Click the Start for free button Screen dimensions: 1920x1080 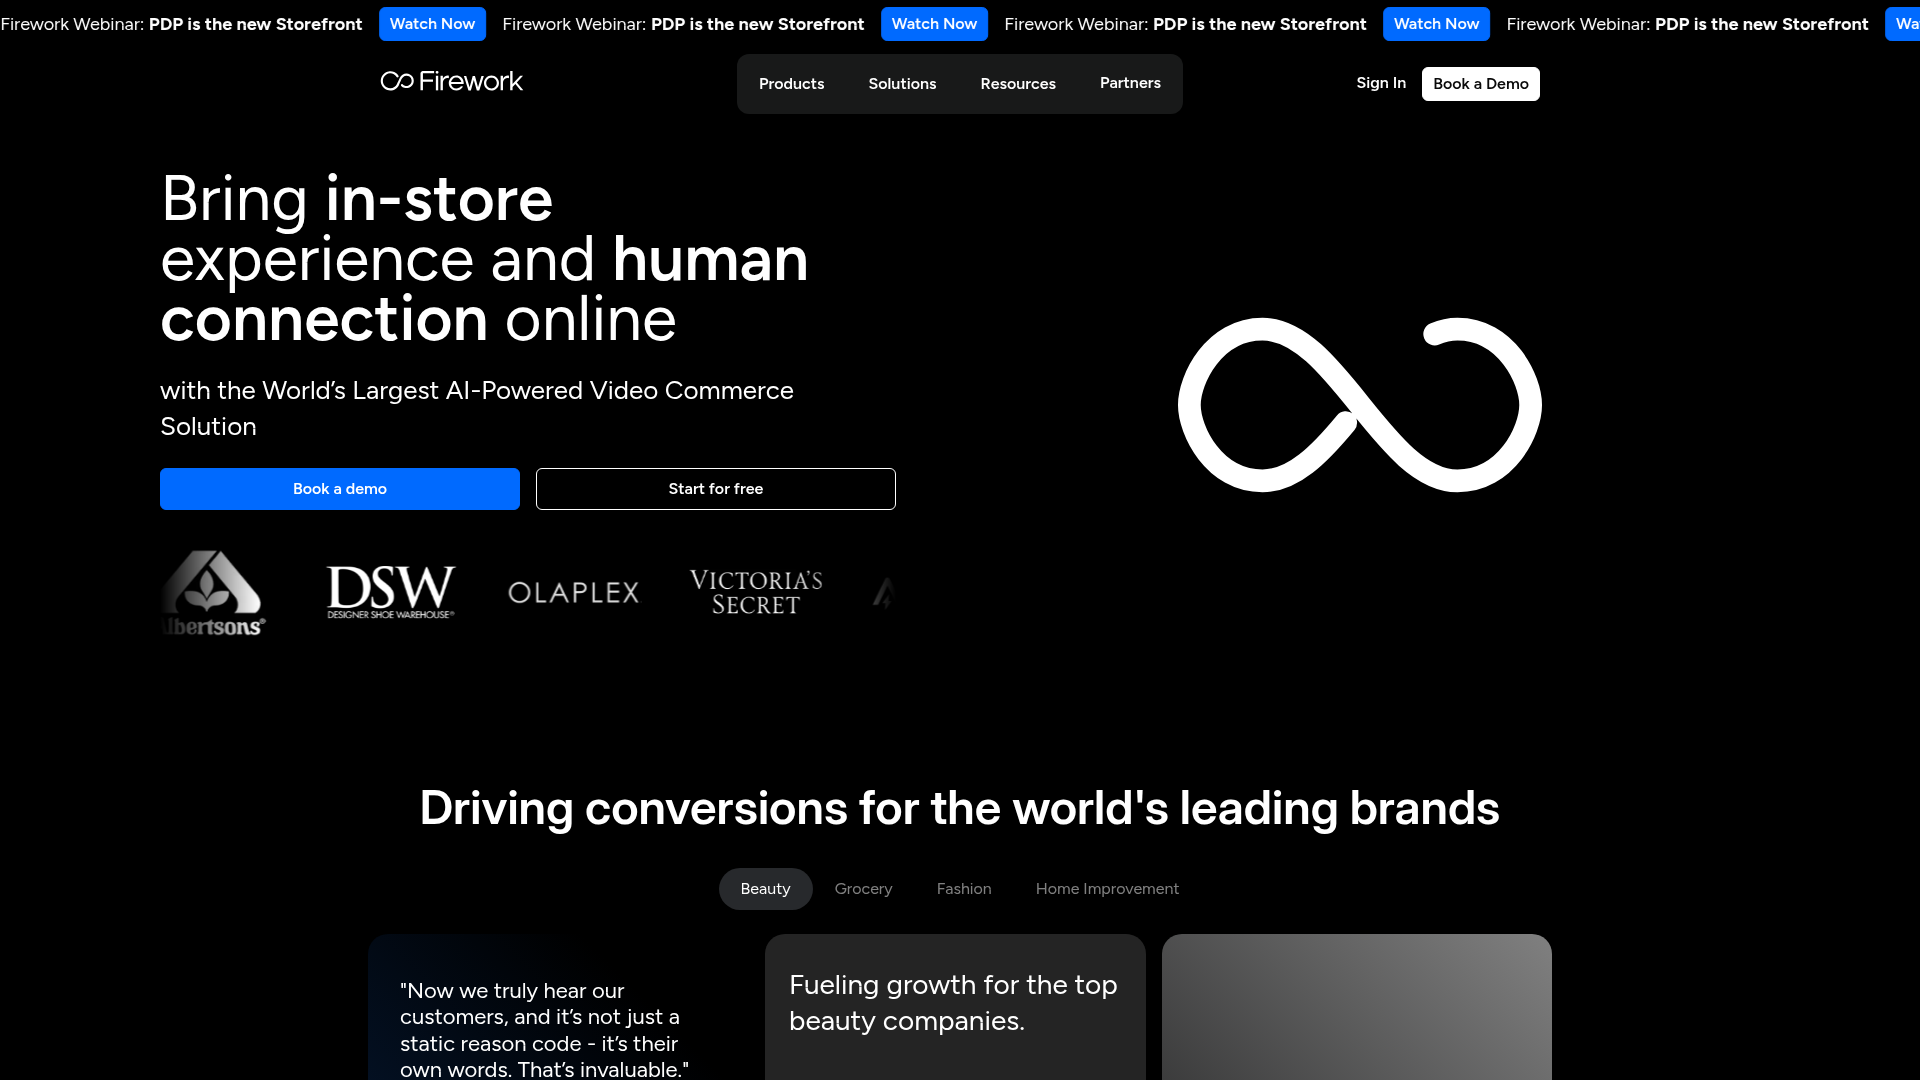click(x=715, y=489)
